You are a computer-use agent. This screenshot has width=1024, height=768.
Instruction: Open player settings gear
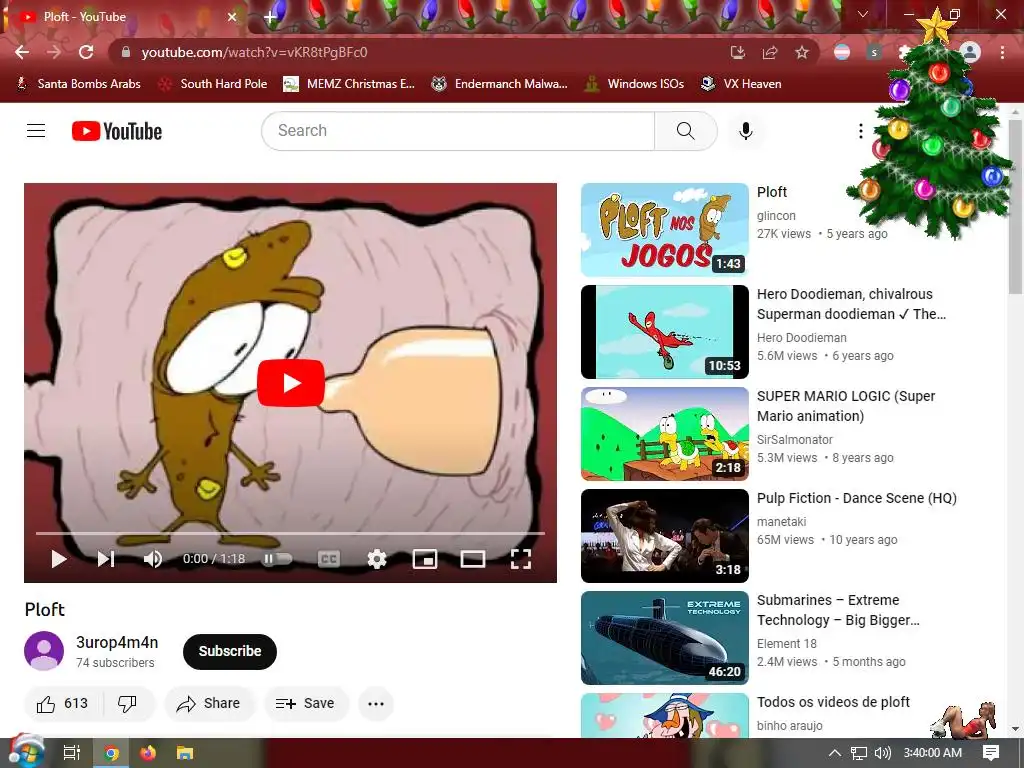377,559
